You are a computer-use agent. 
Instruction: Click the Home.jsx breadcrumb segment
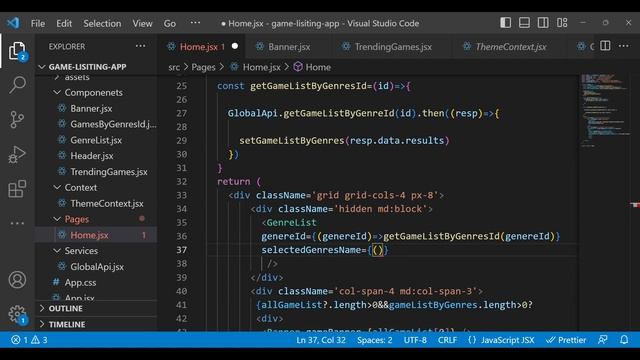click(256, 67)
